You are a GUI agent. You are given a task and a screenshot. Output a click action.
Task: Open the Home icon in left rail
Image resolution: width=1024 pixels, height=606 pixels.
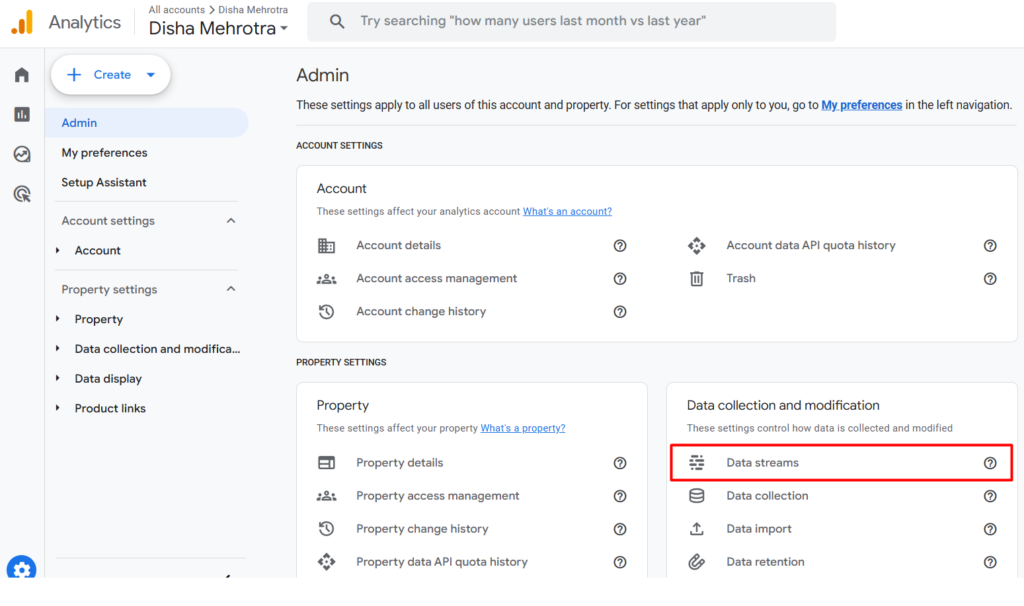pos(22,75)
